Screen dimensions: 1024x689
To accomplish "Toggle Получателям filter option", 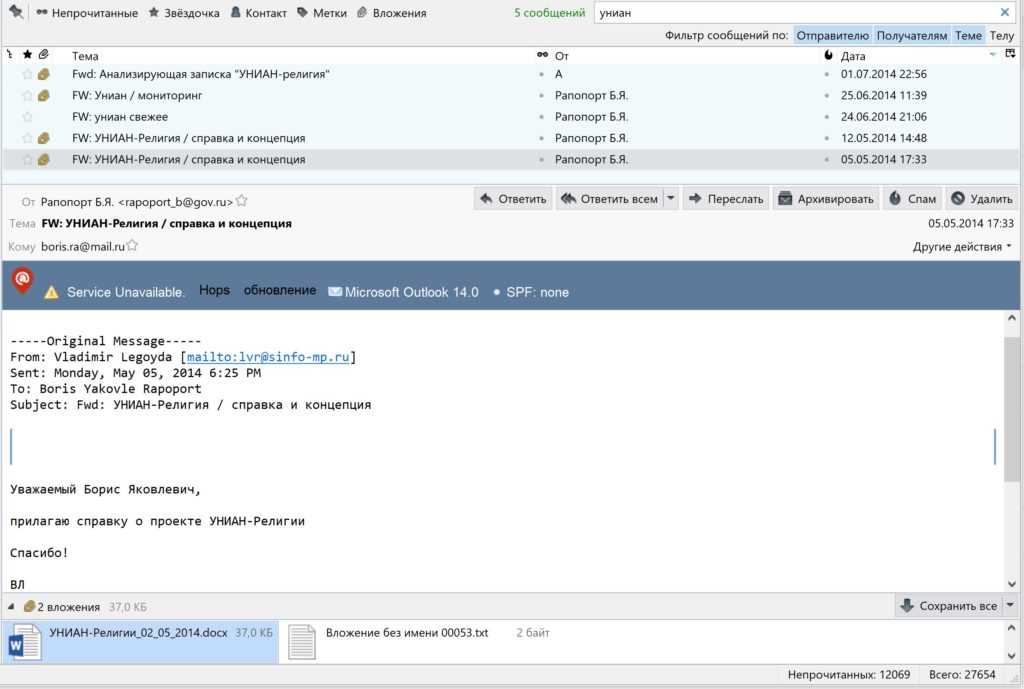I will click(x=912, y=35).
